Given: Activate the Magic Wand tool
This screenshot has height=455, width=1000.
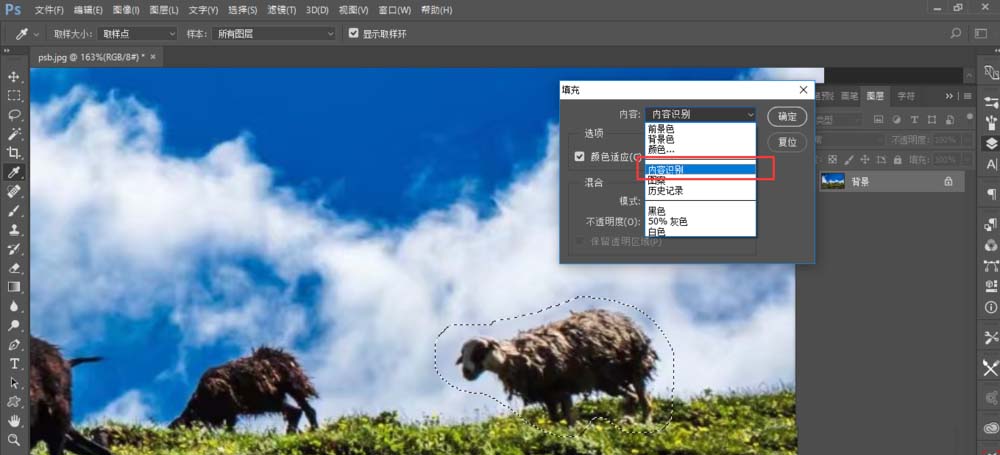Looking at the screenshot, I should pos(14,134).
